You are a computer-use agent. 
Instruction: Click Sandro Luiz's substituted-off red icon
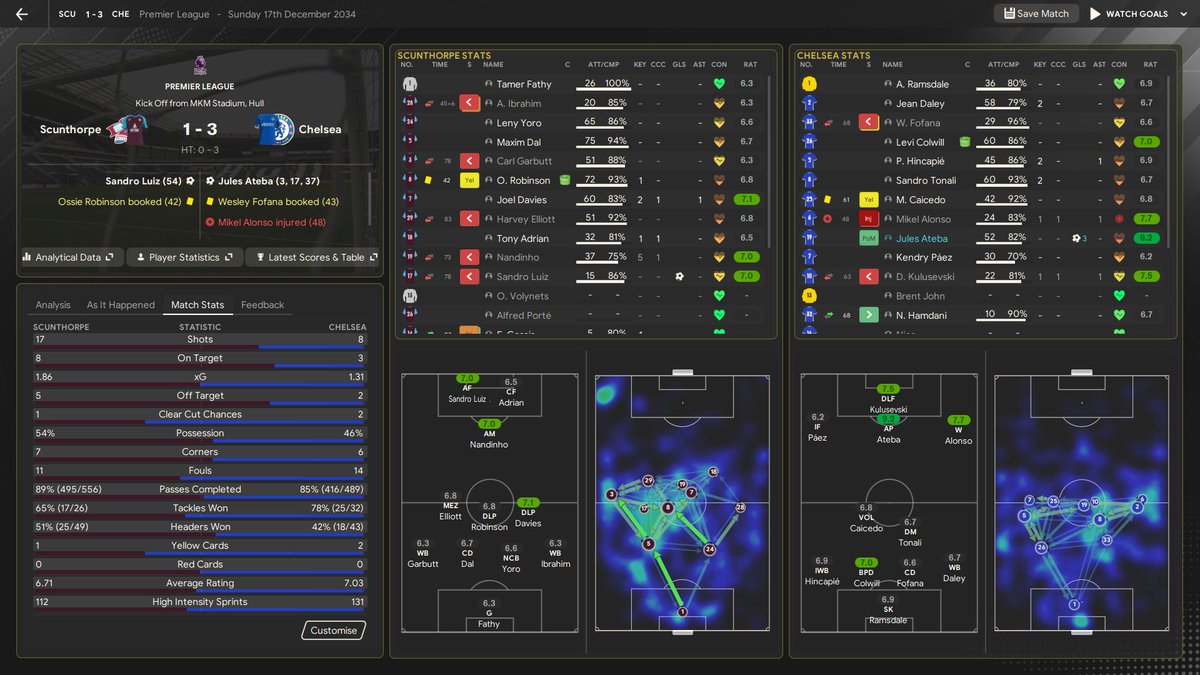pyautogui.click(x=471, y=276)
